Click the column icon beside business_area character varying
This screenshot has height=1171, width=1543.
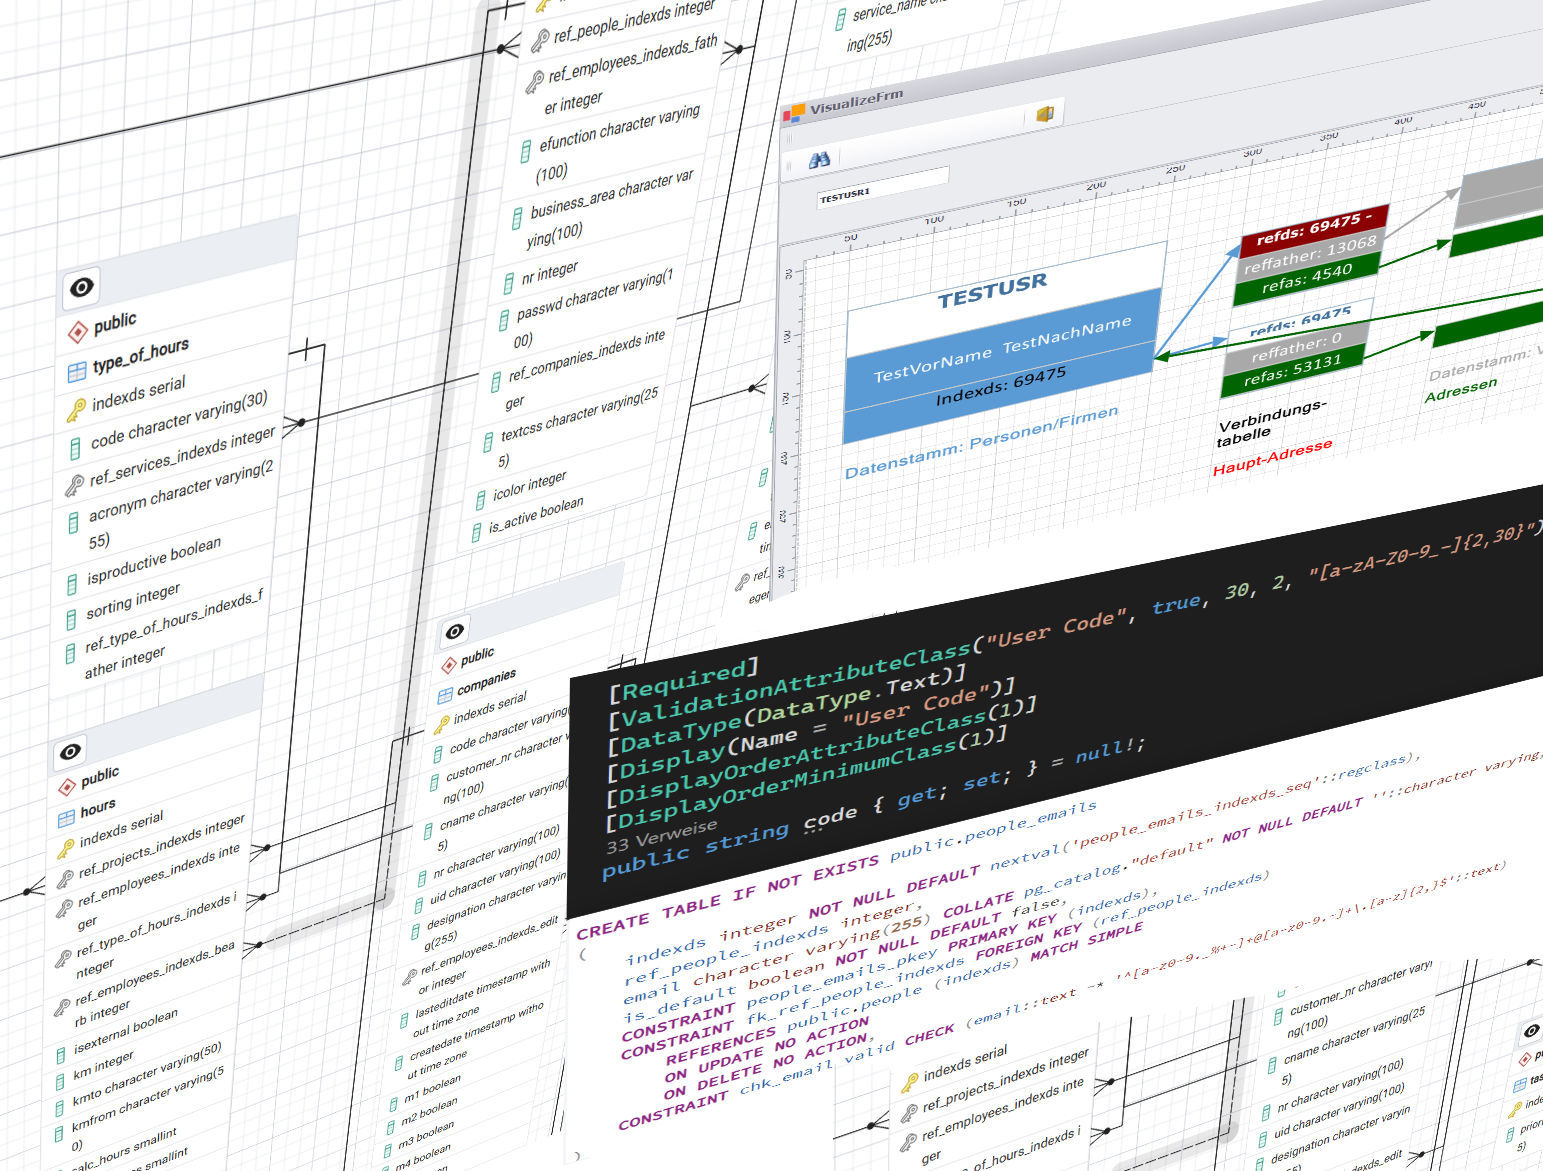click(517, 217)
